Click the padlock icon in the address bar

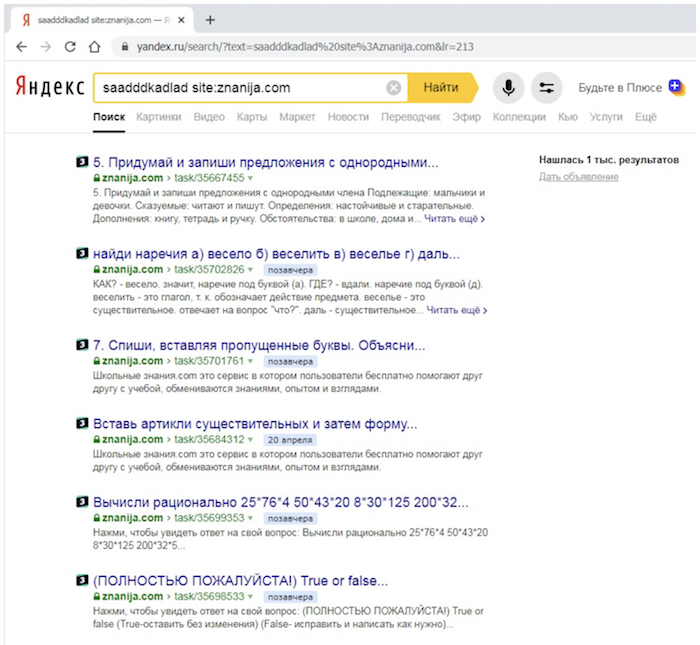[x=125, y=46]
